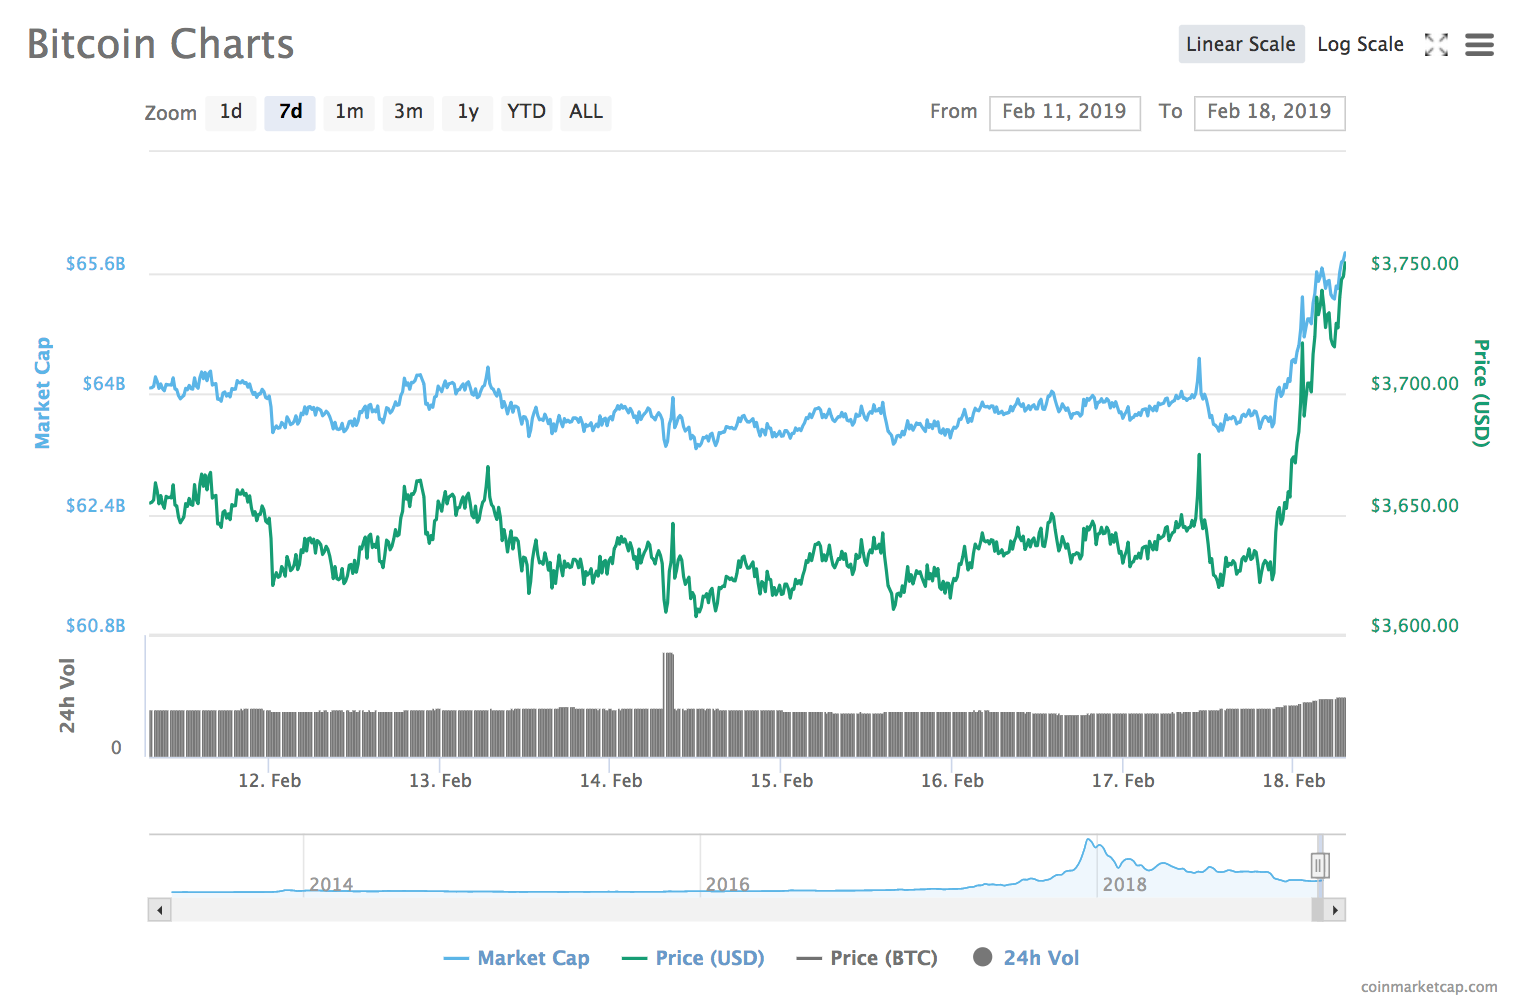Click the navigator right arrow
1514x1002 pixels.
pyautogui.click(x=1336, y=910)
